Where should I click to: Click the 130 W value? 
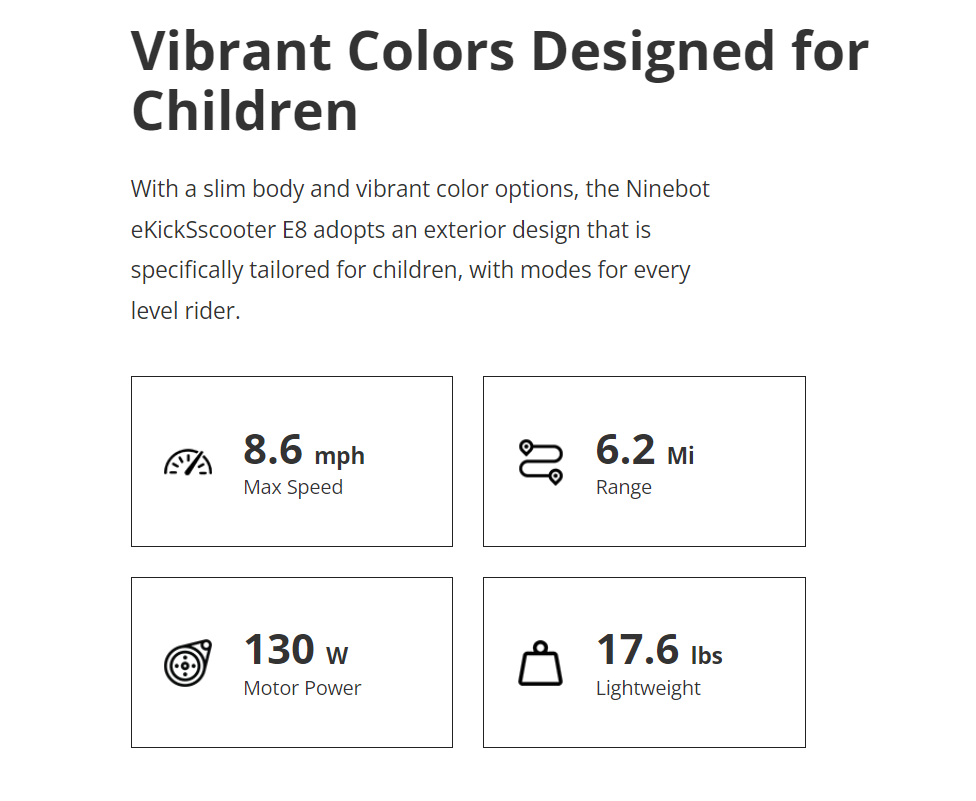click(280, 650)
